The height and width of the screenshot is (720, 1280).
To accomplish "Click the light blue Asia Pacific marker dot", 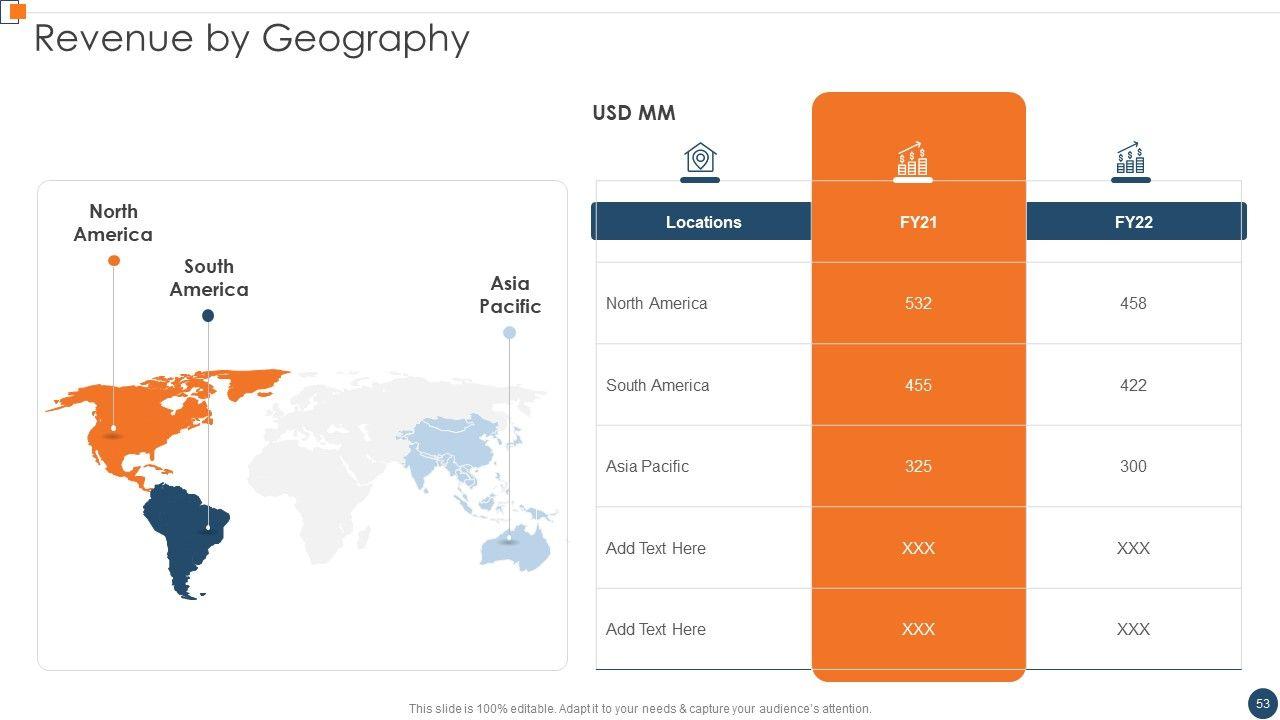I will coord(509,332).
